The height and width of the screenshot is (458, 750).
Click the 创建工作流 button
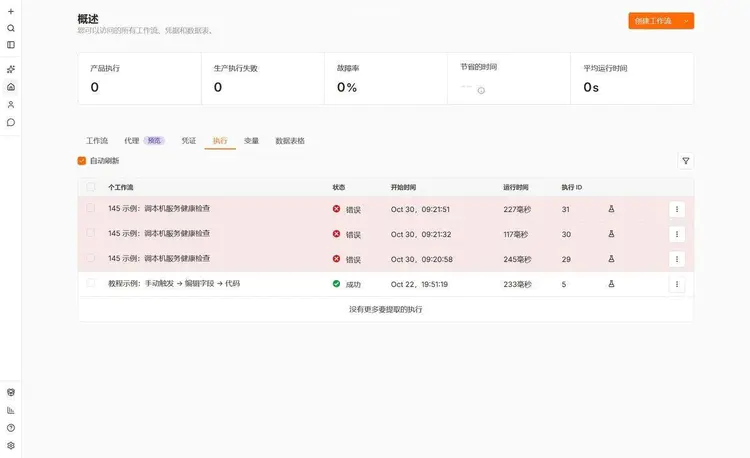click(653, 21)
